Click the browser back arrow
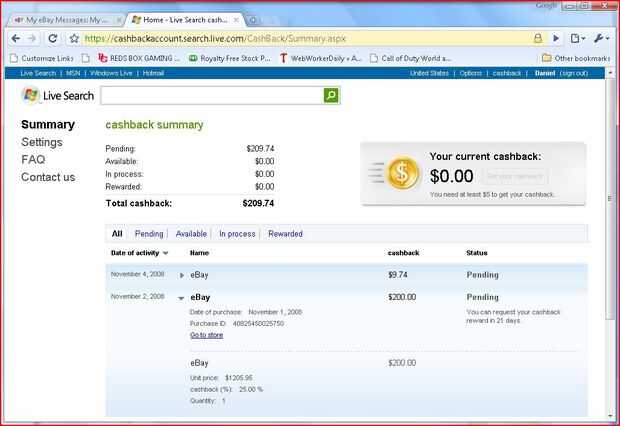Screen dimensions: 620x426 16,38
